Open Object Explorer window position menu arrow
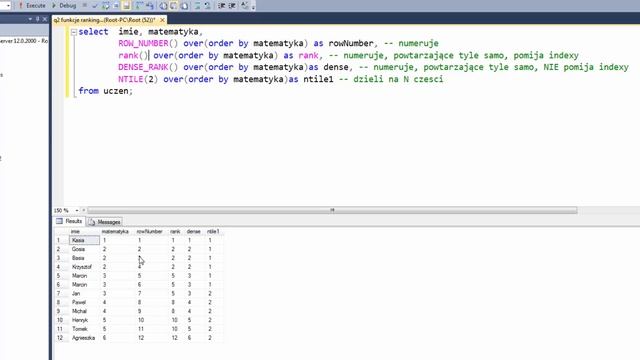 point(30,19)
